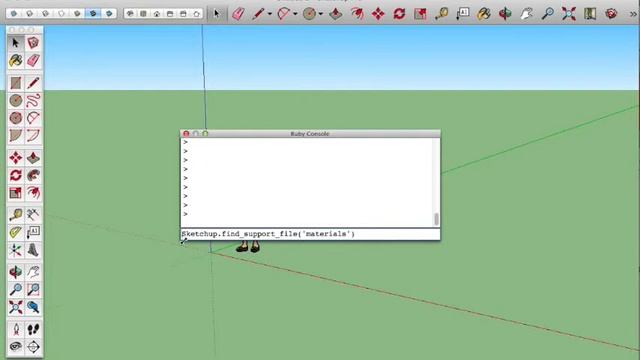Choose Protractor tool in left palette
640x360 pixels.
pos(16,232)
